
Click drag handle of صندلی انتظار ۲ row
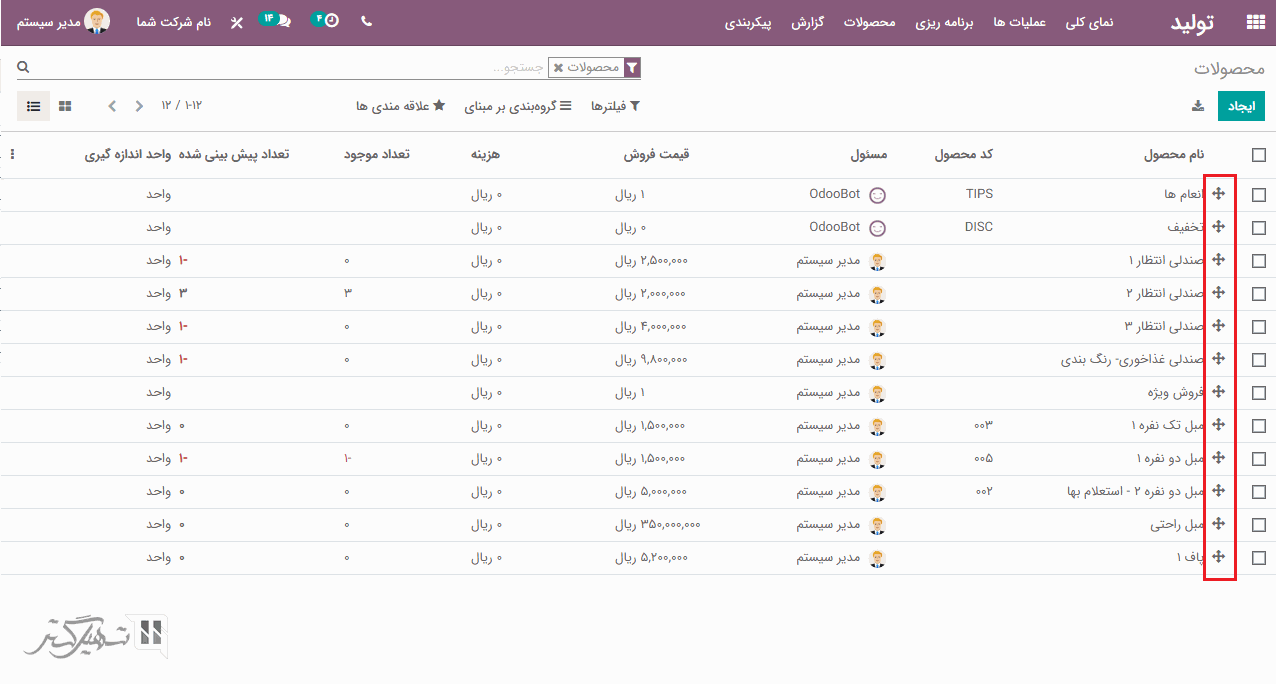[x=1218, y=293]
